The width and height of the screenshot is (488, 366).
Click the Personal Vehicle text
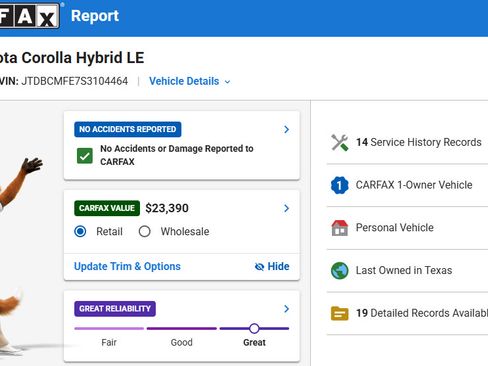(x=395, y=228)
